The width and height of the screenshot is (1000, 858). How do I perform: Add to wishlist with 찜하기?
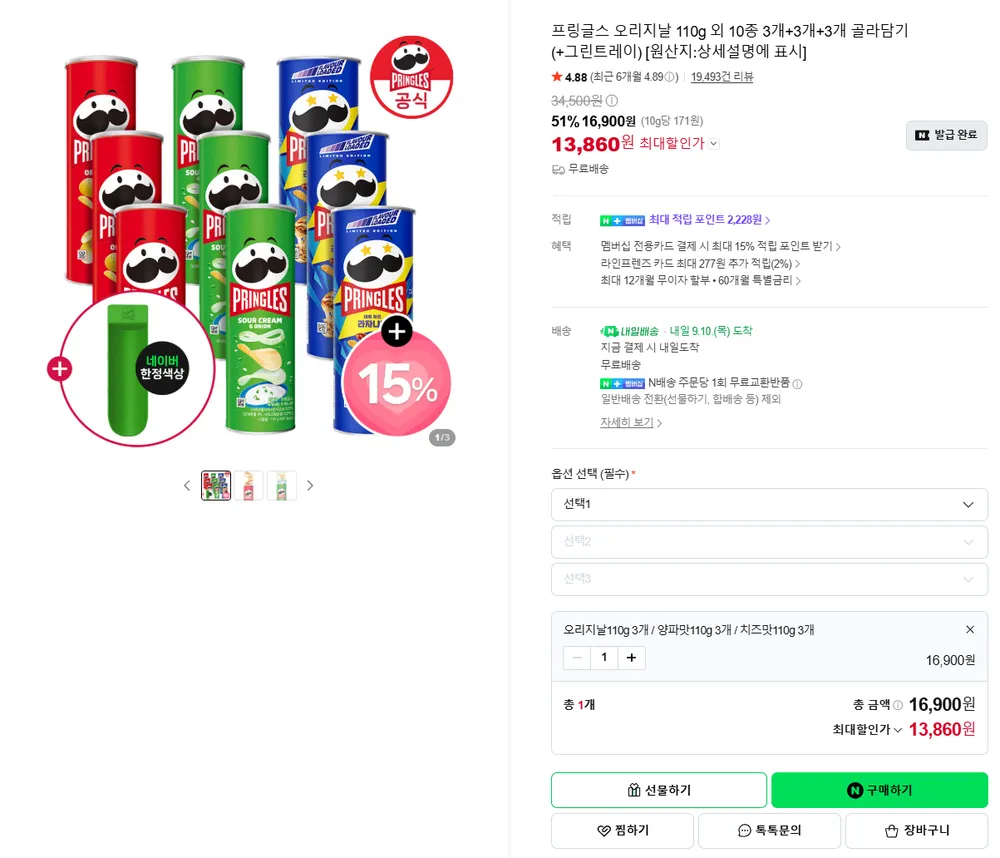[x=622, y=831]
